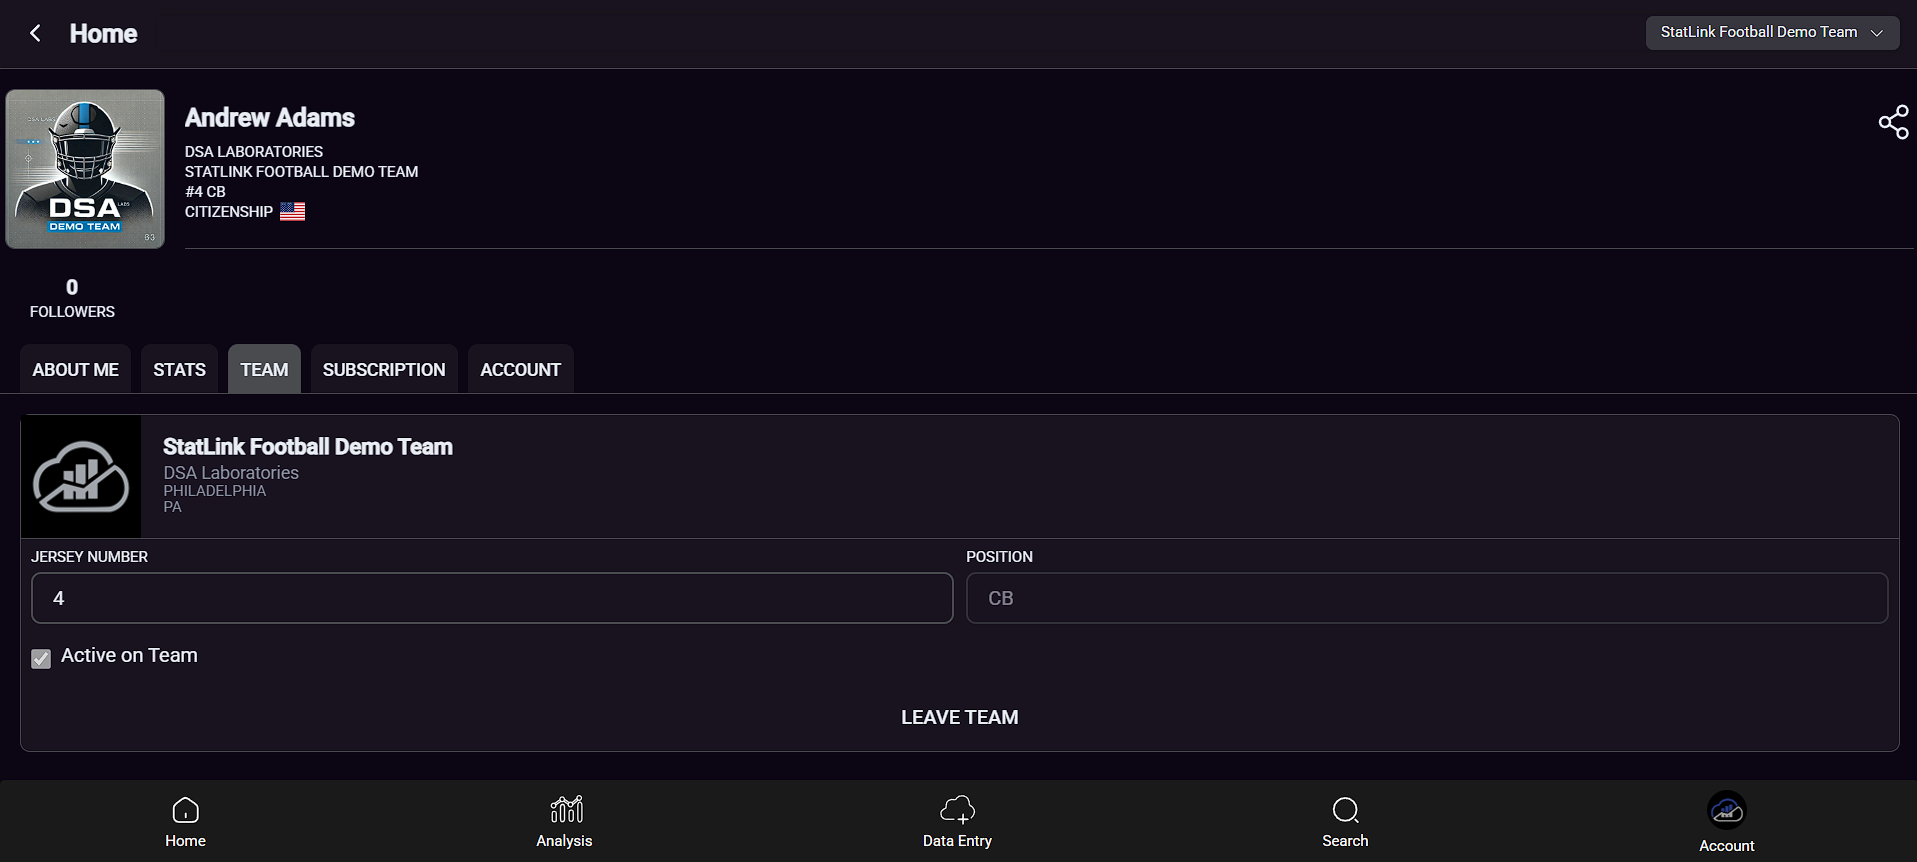Screen dimensions: 1917x862
Task: Switch to the Stats tab
Action: click(x=180, y=369)
